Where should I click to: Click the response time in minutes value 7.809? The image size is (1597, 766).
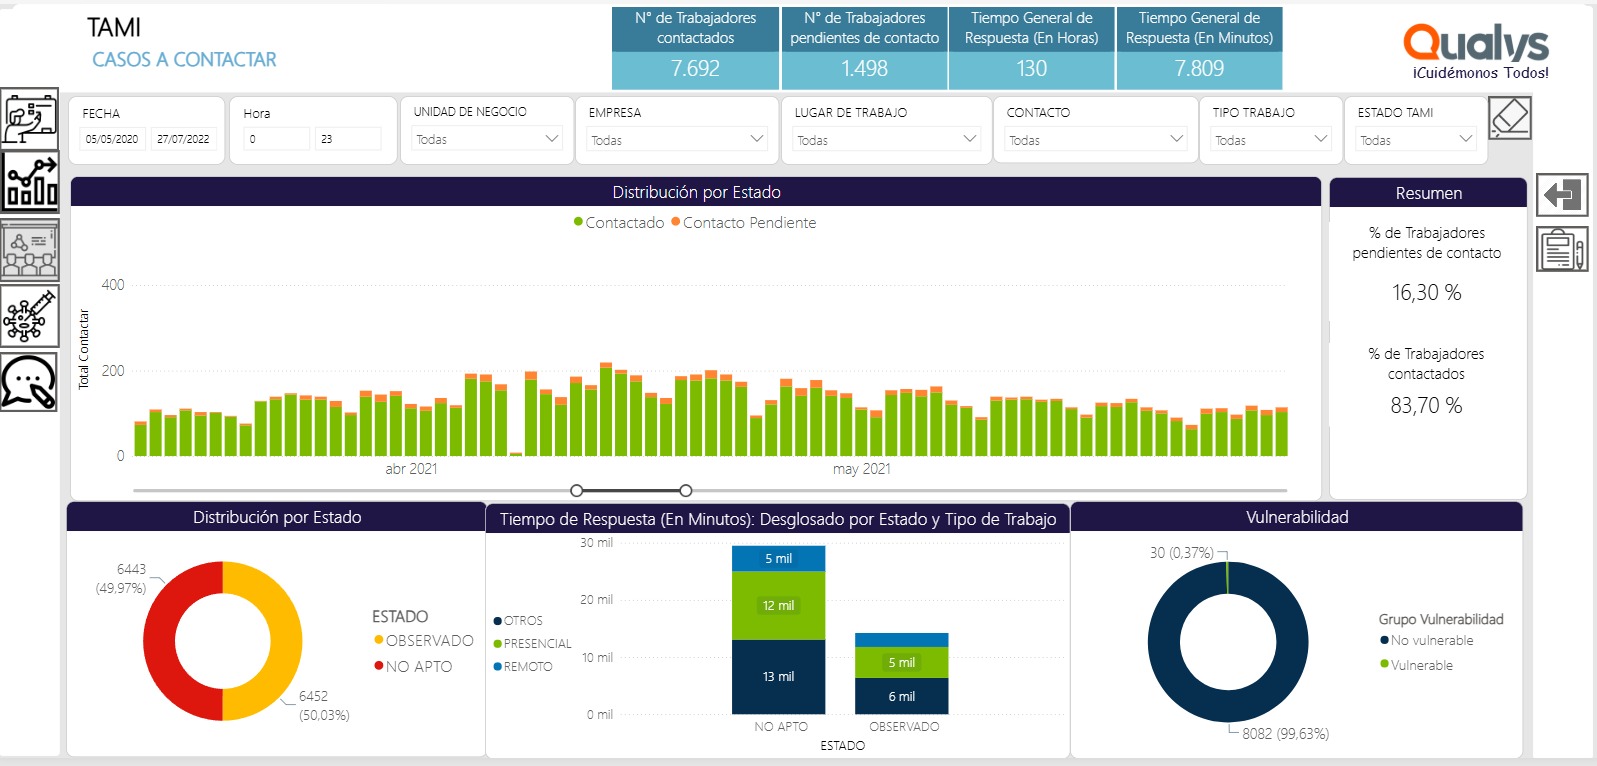click(x=1199, y=69)
